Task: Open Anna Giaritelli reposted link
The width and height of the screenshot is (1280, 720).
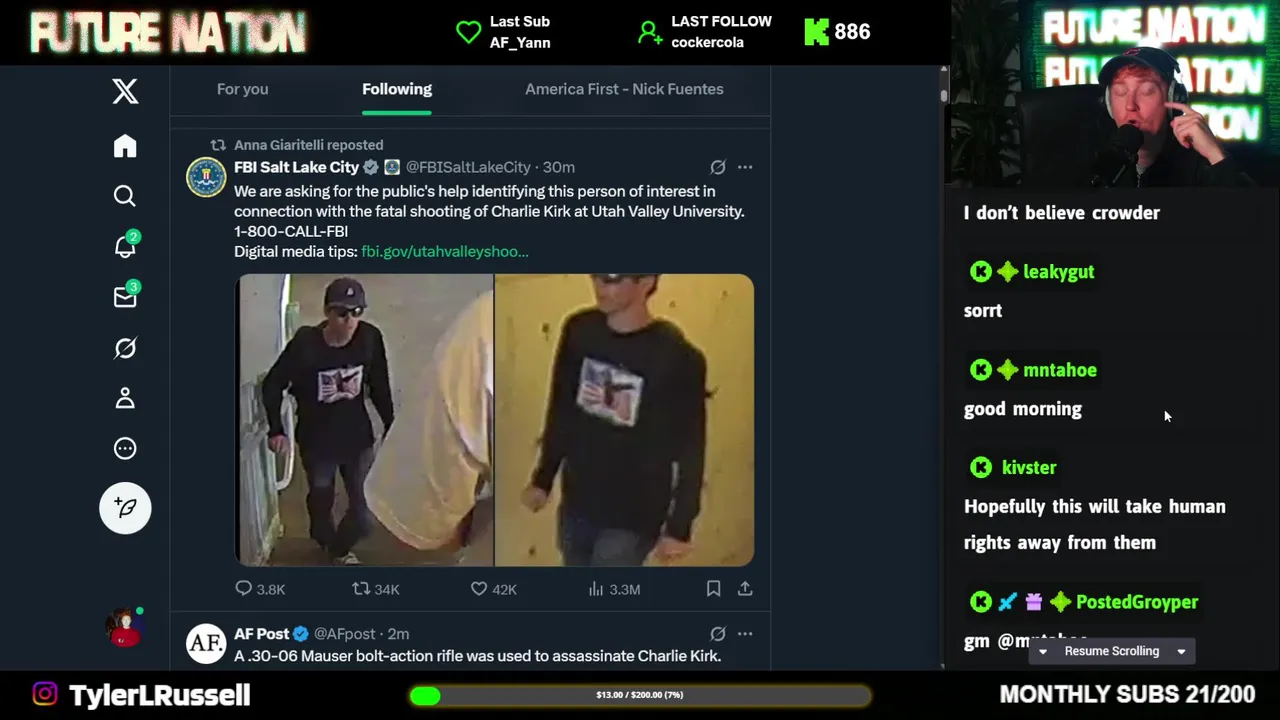Action: 308,145
